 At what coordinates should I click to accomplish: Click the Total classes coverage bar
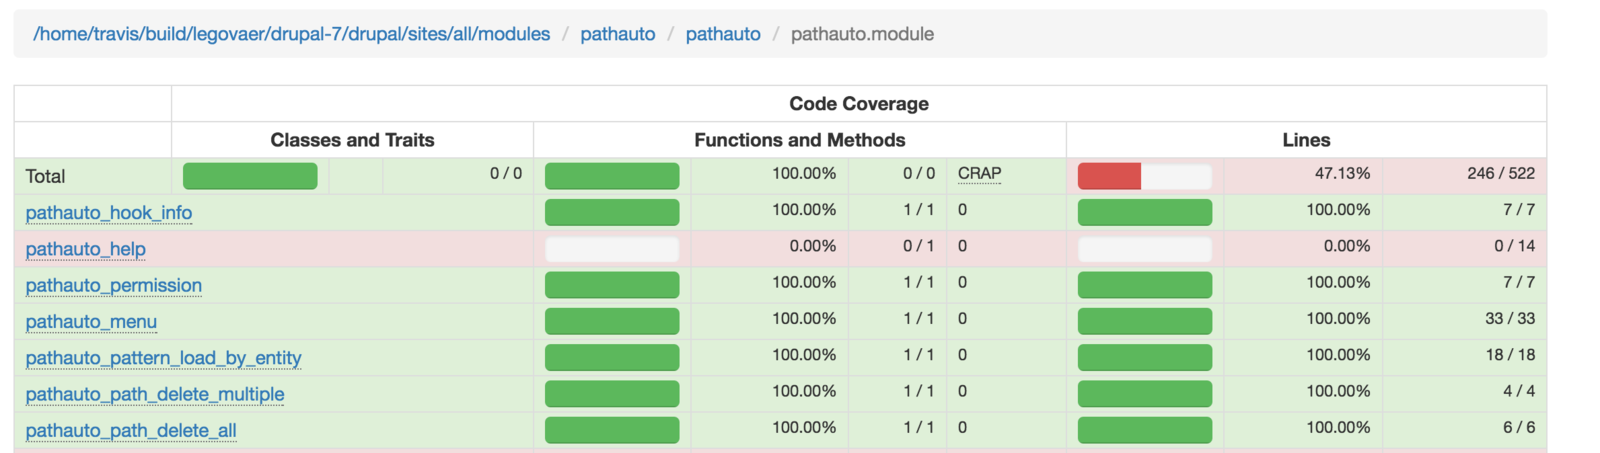pos(250,176)
